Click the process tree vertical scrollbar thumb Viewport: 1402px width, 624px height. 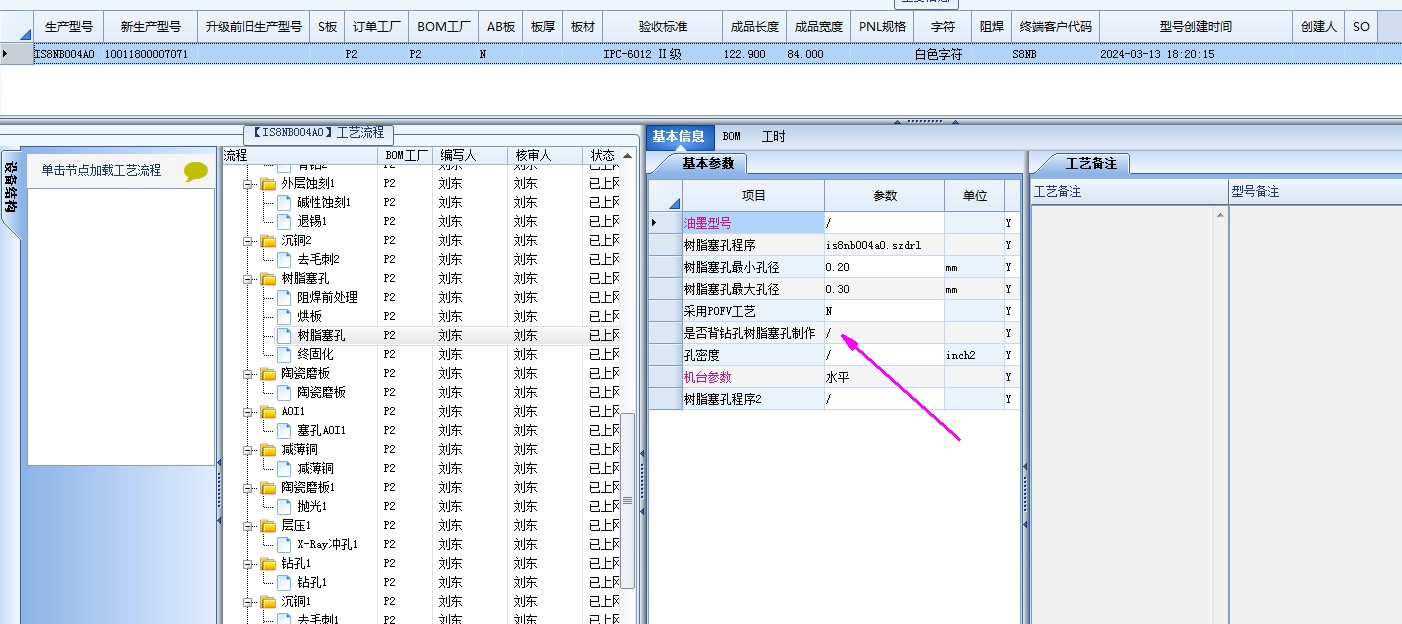[x=627, y=500]
